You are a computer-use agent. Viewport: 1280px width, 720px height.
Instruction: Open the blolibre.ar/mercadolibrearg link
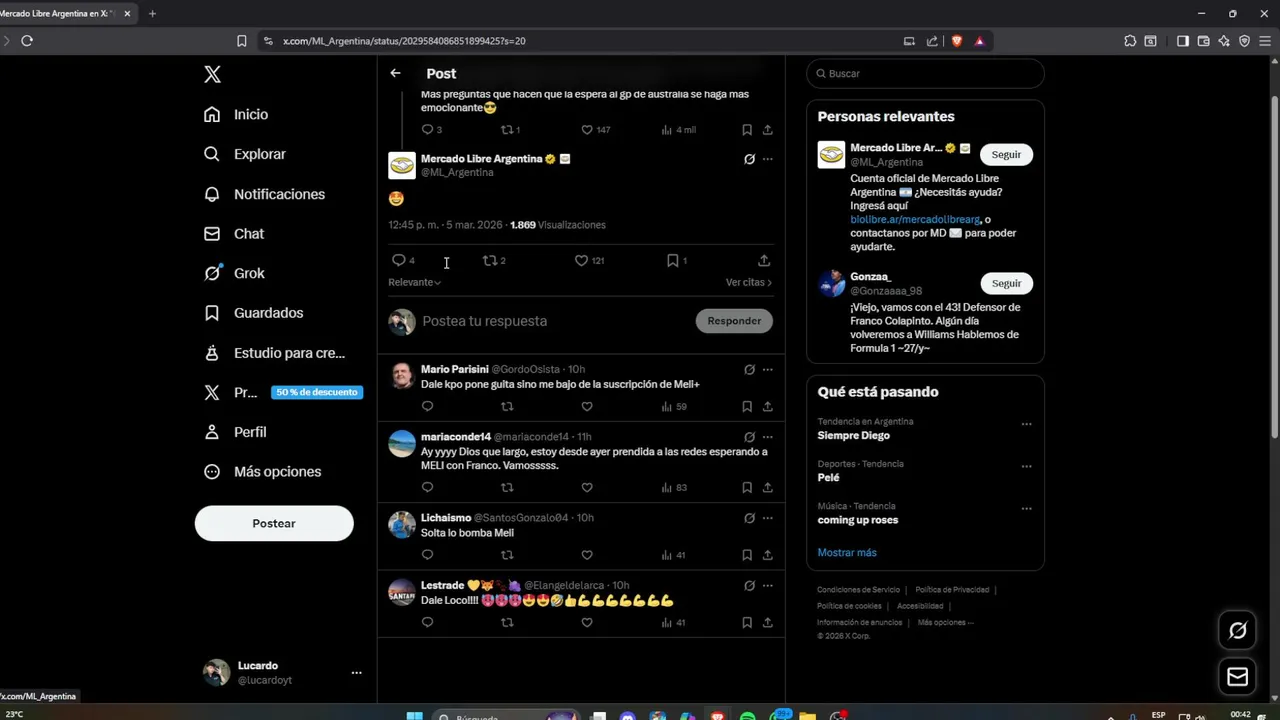(x=915, y=219)
